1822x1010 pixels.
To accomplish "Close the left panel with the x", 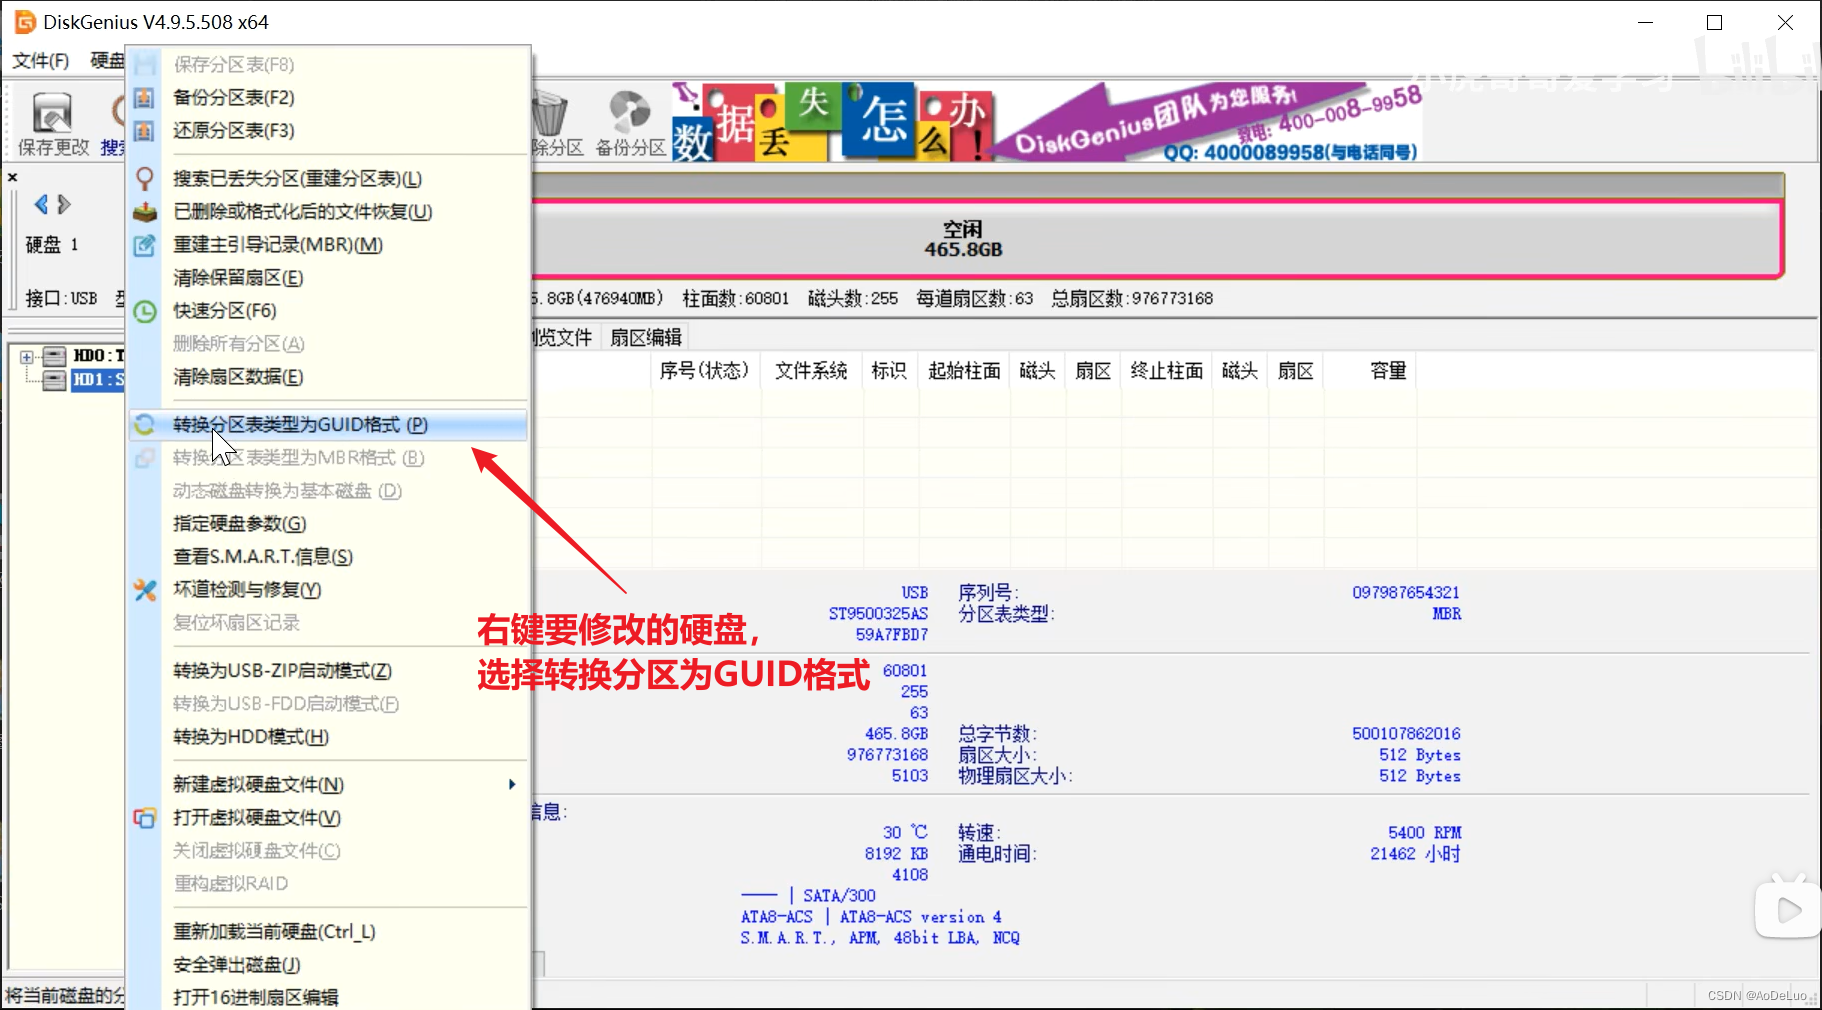I will pyautogui.click(x=13, y=177).
